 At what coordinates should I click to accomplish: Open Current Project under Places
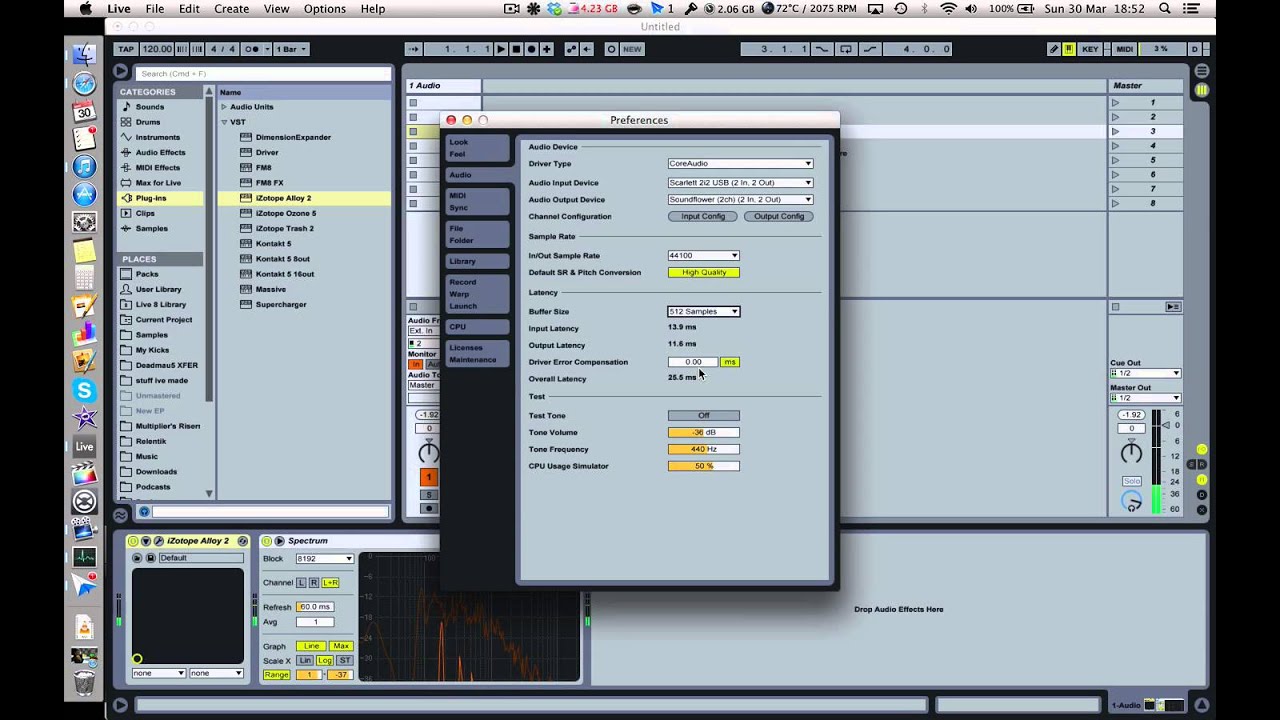[164, 320]
